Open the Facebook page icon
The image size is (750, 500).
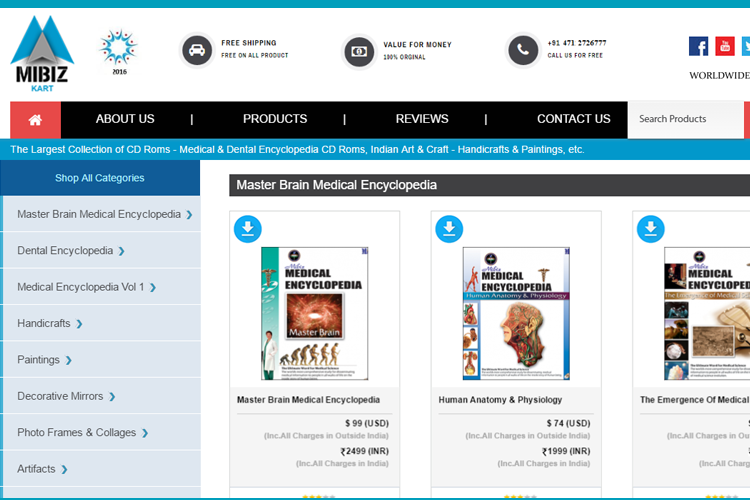[698, 46]
